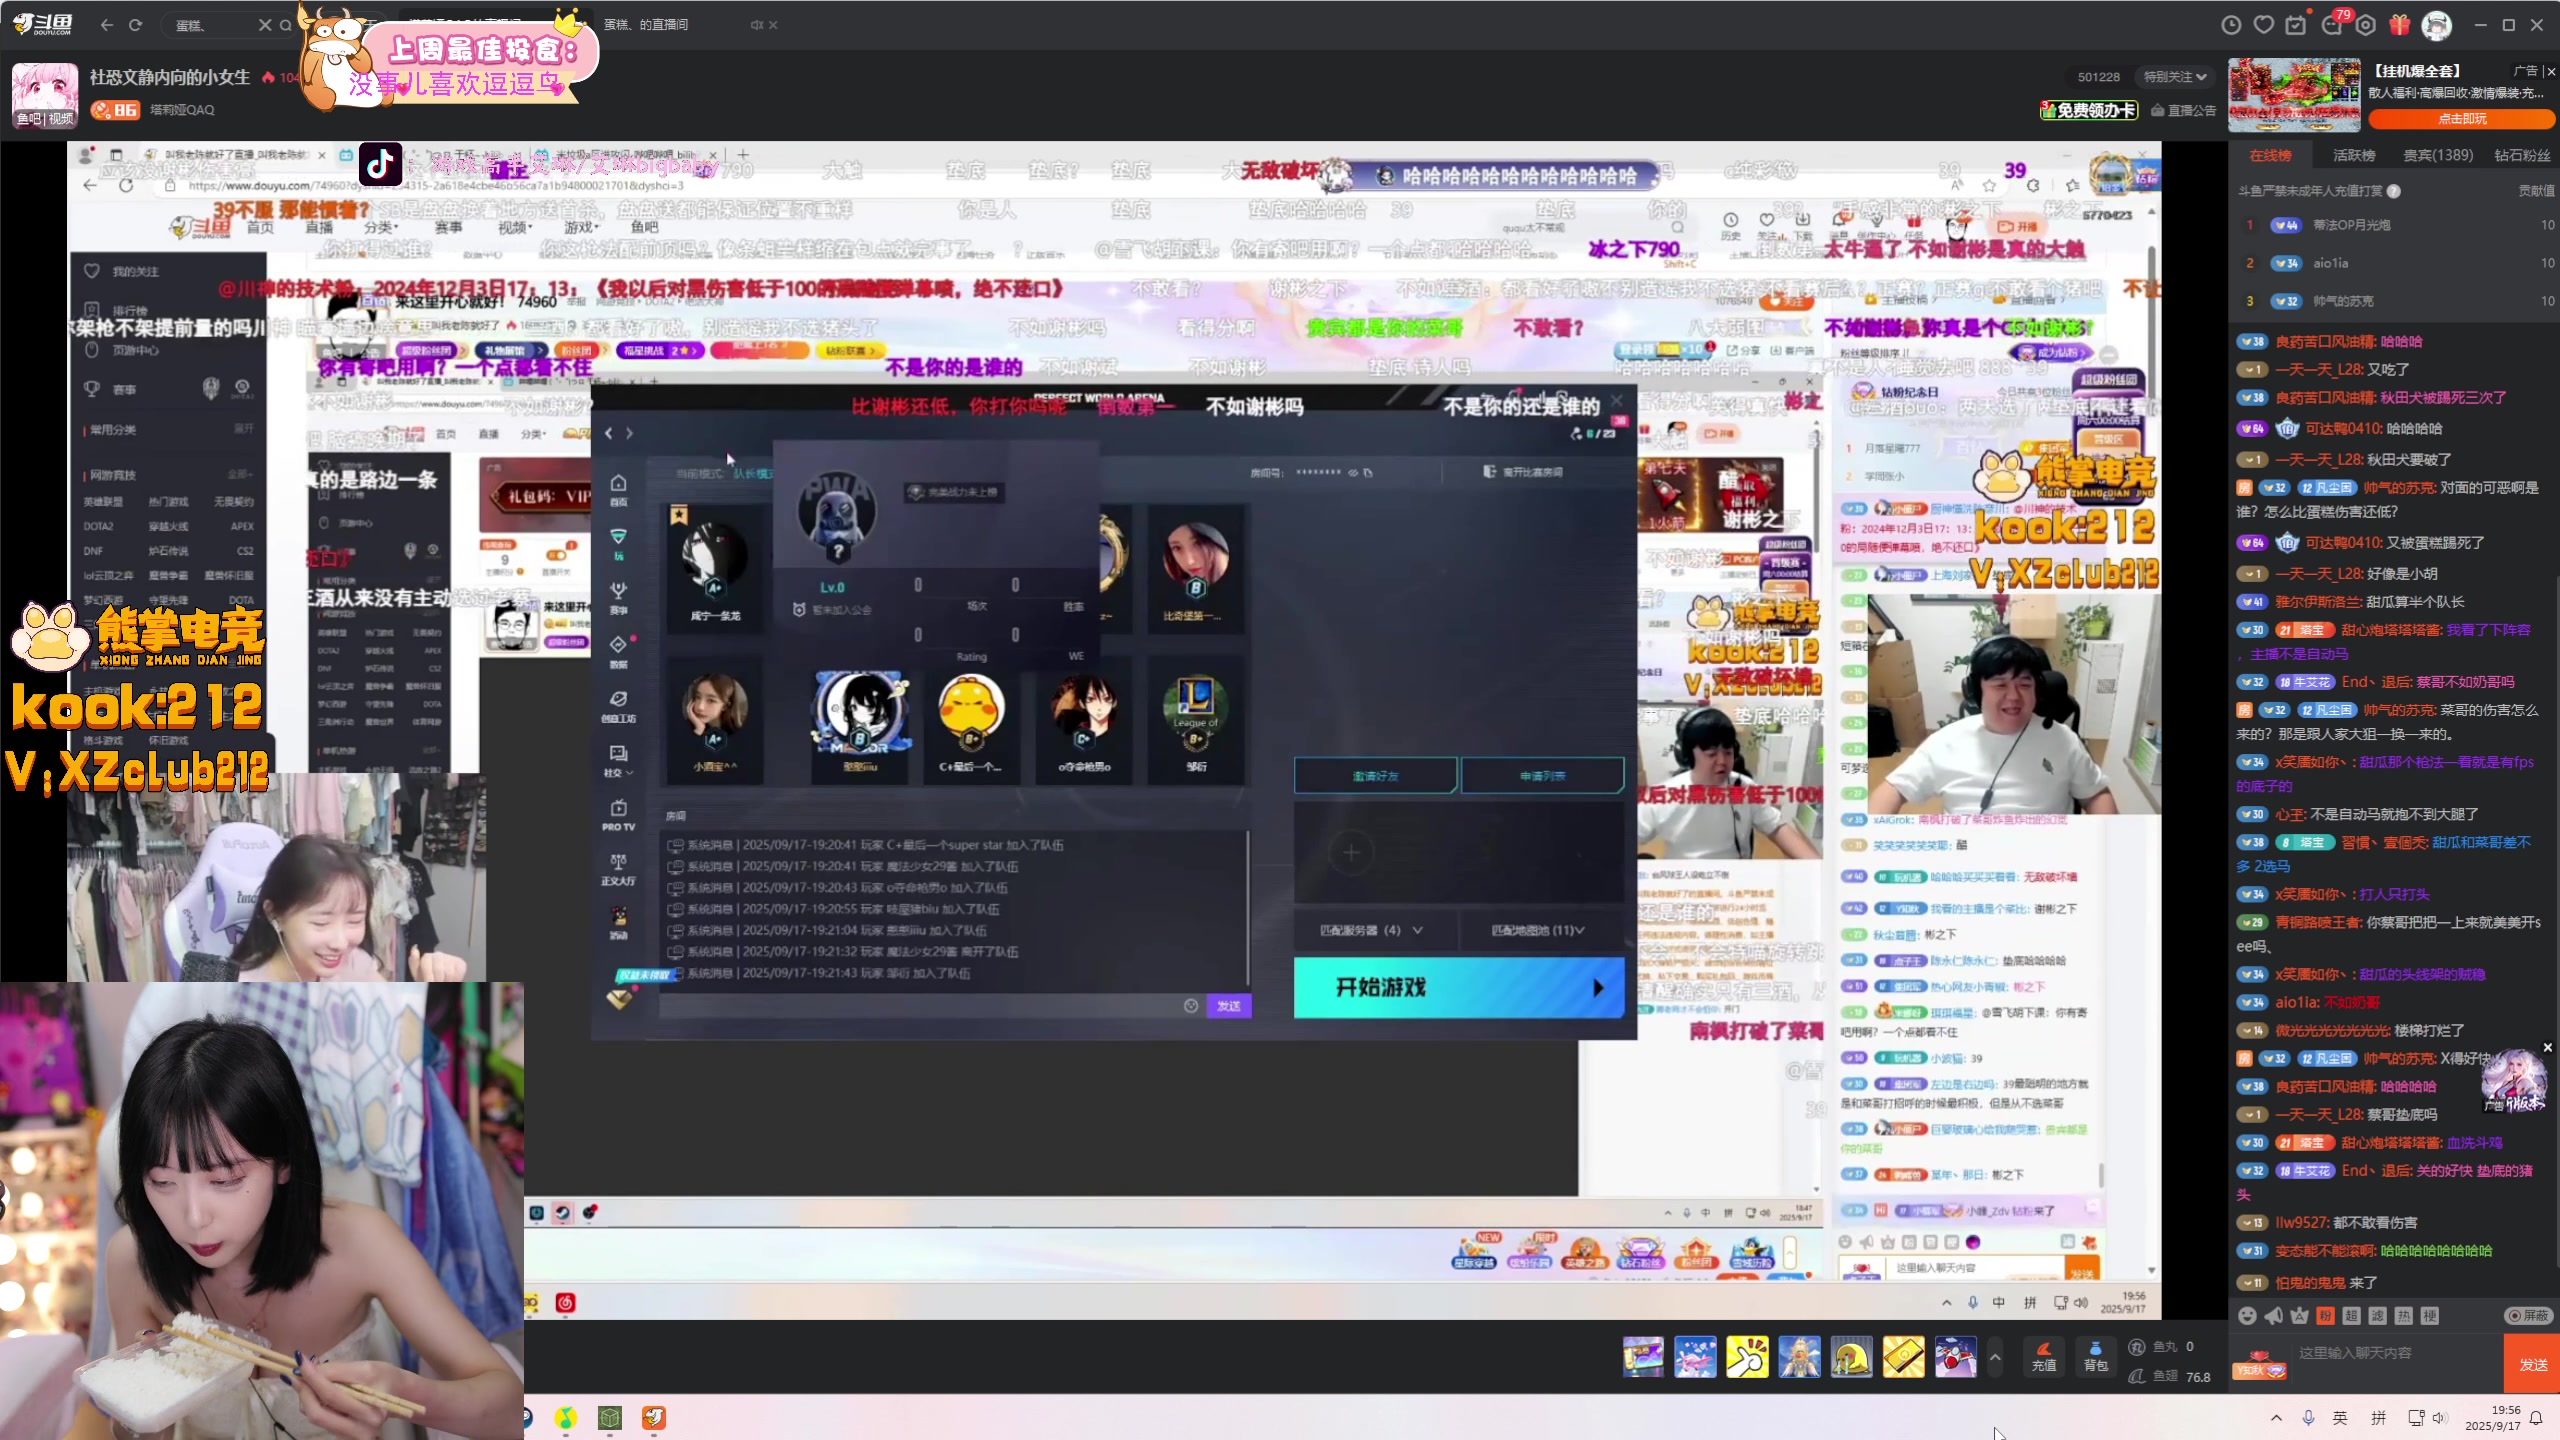Toggle the 滤 chat filter tag
The width and height of the screenshot is (2560, 1440).
coord(2378,1316)
